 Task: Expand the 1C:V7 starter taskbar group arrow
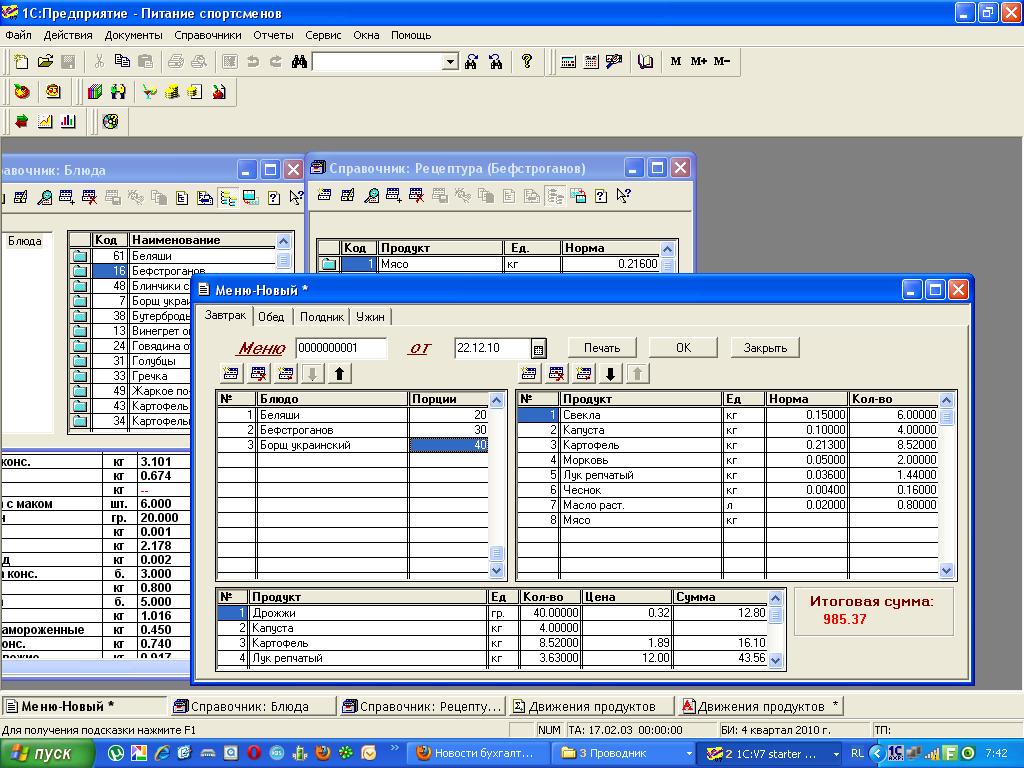837,754
